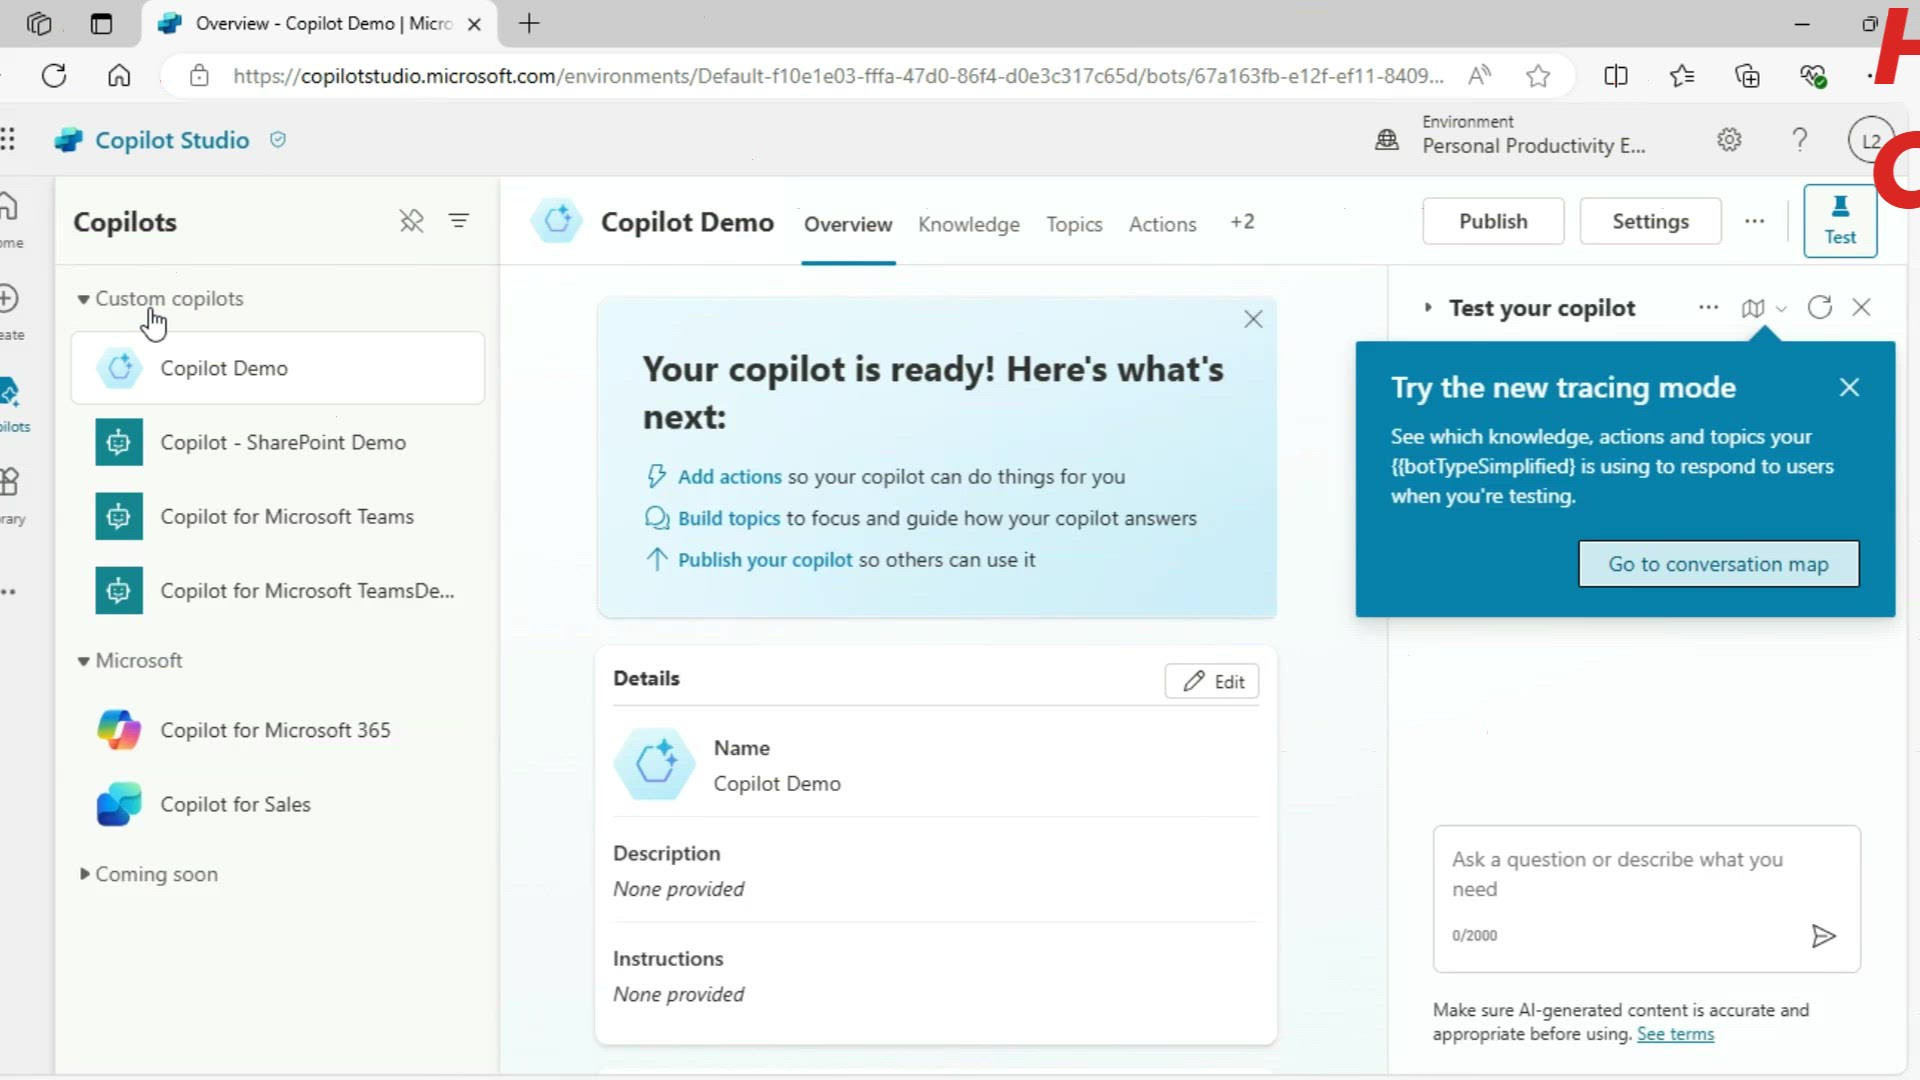Follow Publish your copilot link

(765, 560)
